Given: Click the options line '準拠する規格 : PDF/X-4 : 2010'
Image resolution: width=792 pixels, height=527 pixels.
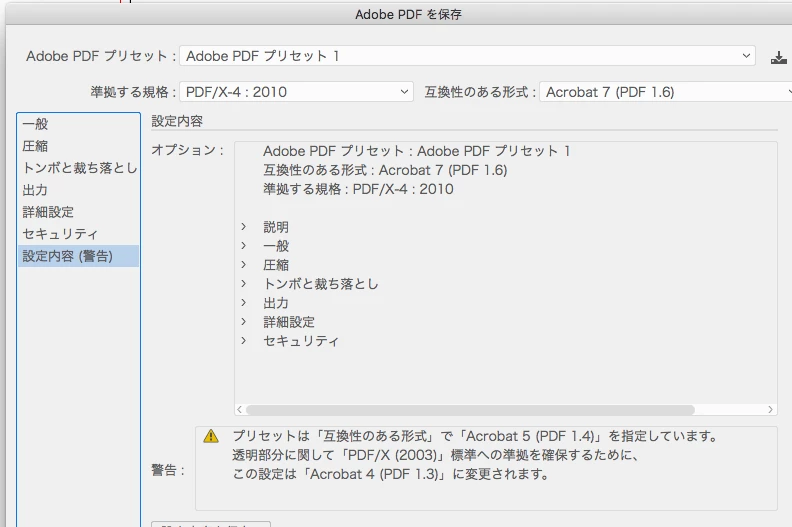Looking at the screenshot, I should pyautogui.click(x=358, y=189).
